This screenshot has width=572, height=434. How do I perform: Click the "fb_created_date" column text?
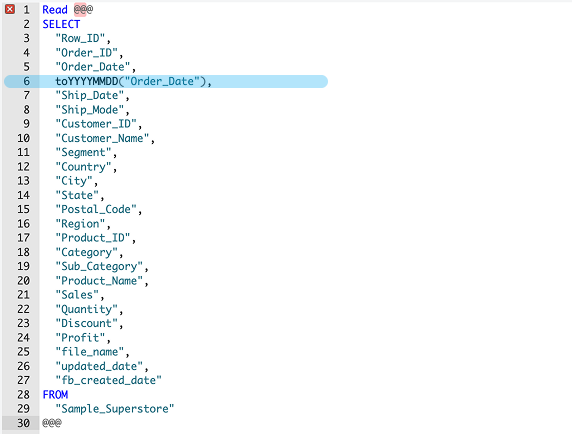pyautogui.click(x=108, y=380)
